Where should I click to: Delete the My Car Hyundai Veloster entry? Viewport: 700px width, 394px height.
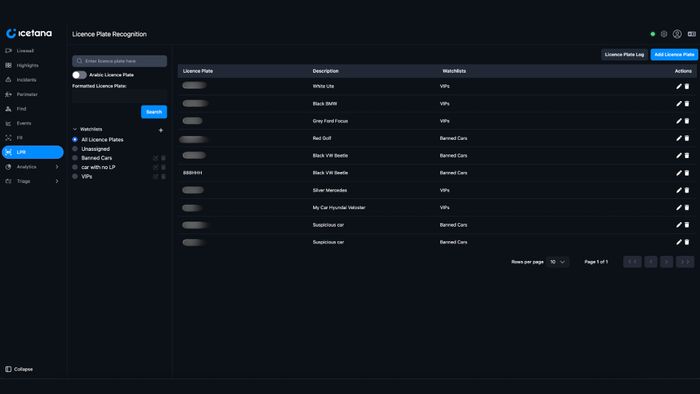click(x=687, y=207)
